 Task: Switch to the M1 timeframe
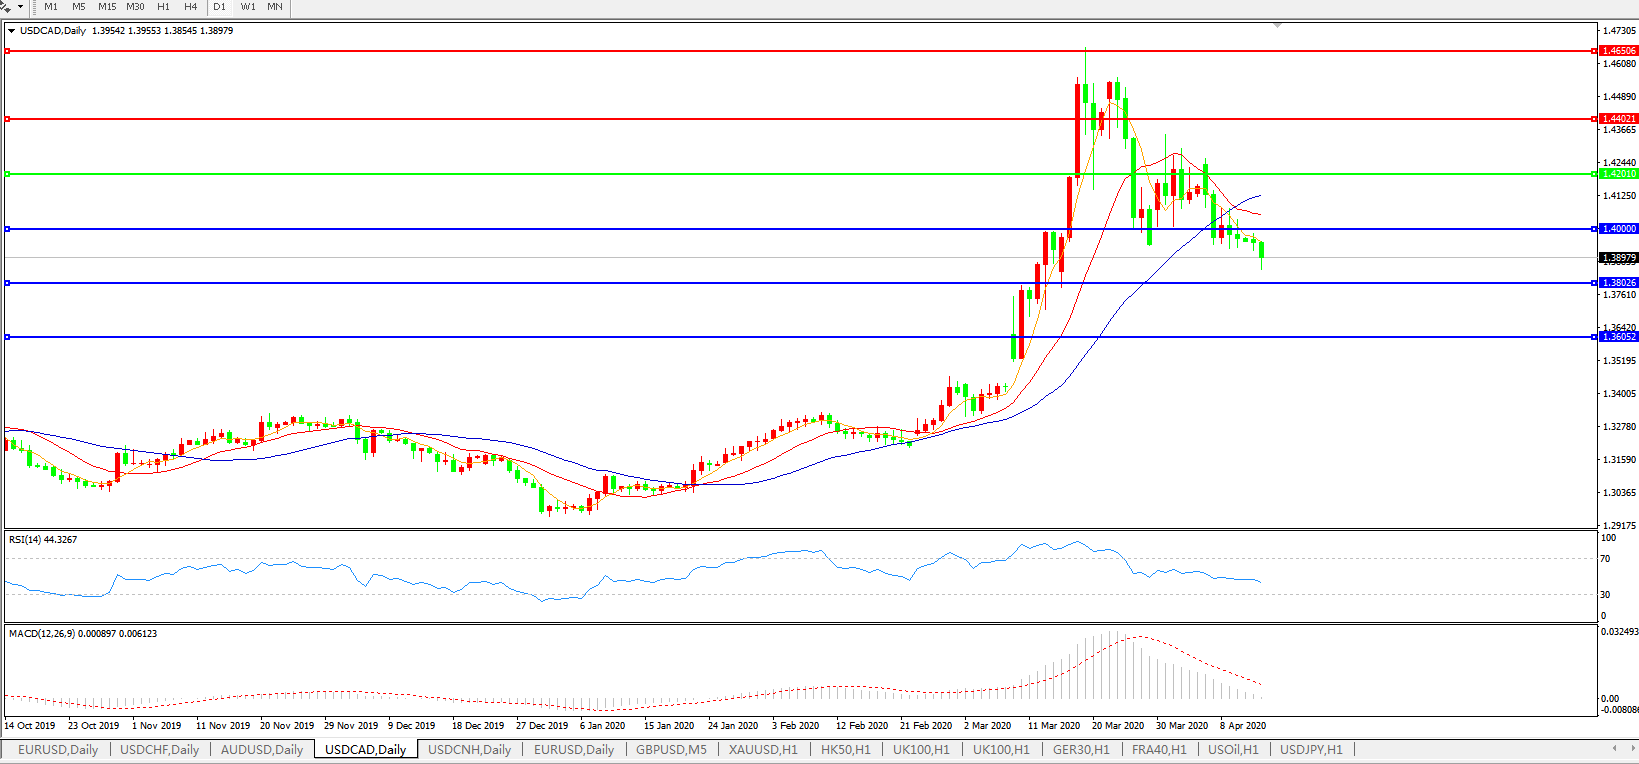[51, 7]
